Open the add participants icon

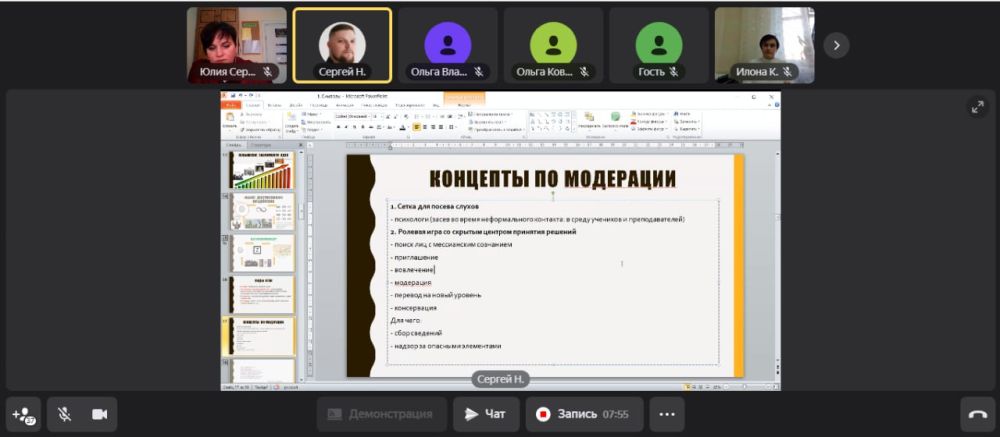pos(23,414)
